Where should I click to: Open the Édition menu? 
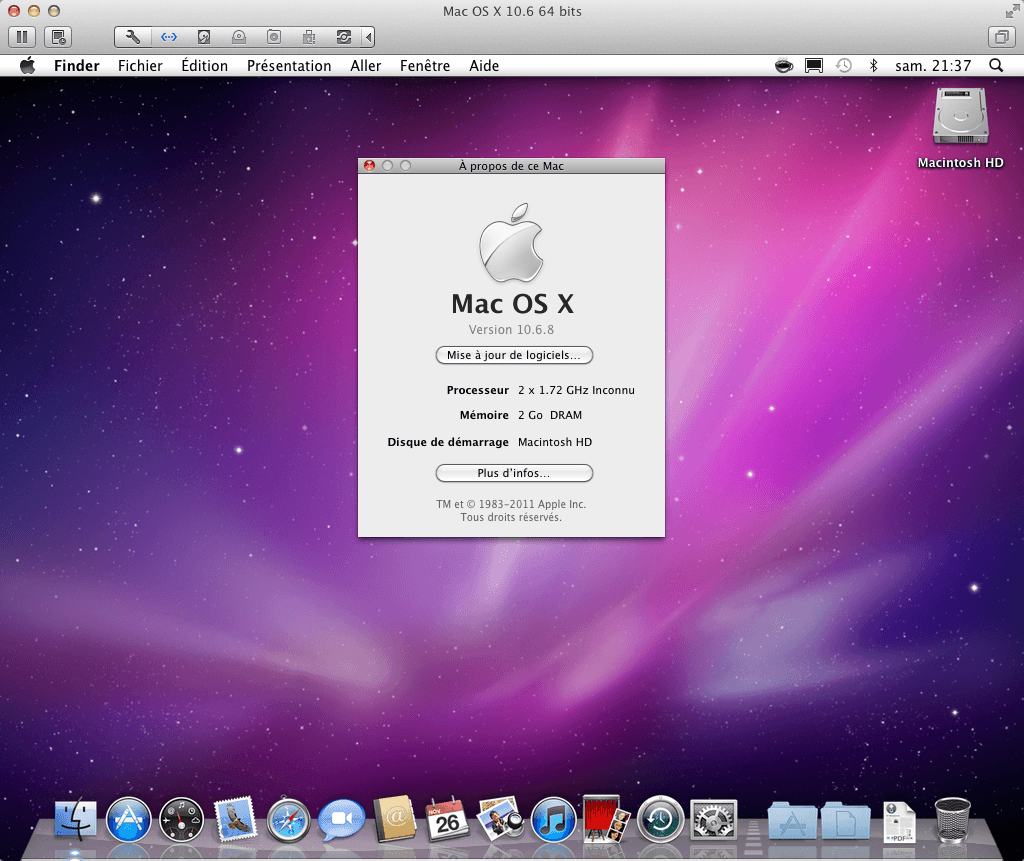coord(204,66)
